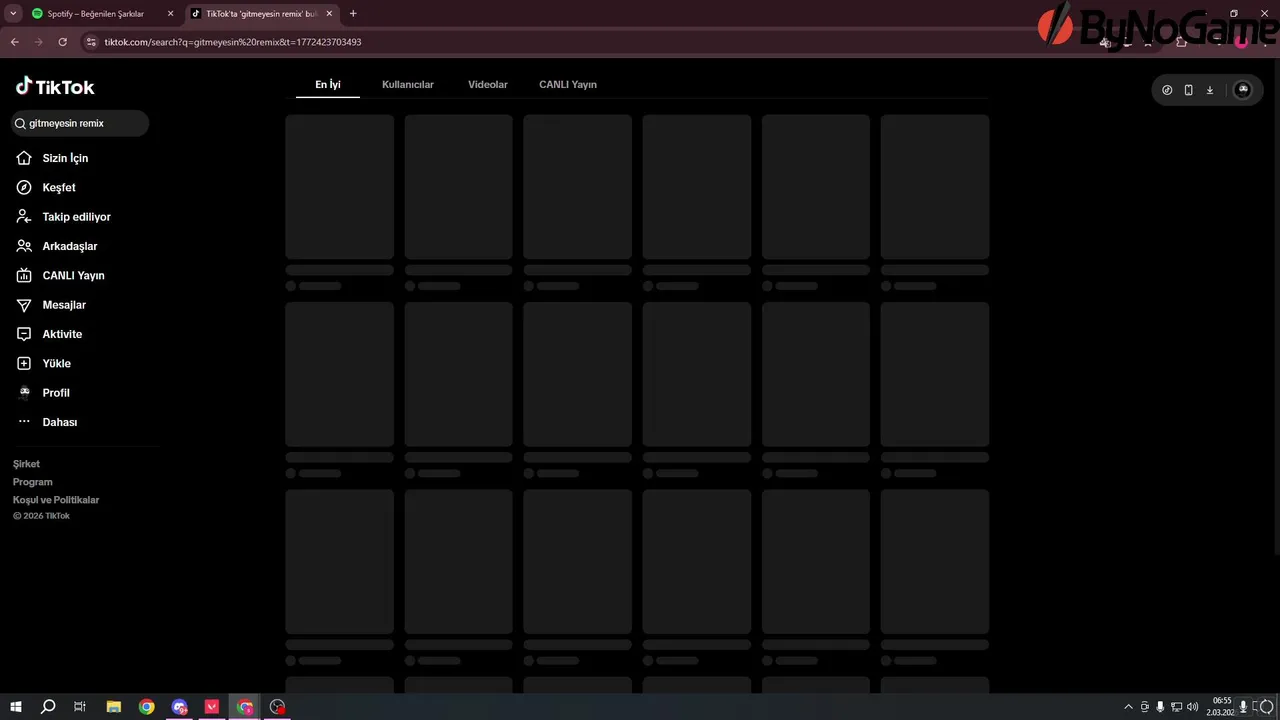Close the Spotify browser tab
The image size is (1280, 720).
pos(170,14)
